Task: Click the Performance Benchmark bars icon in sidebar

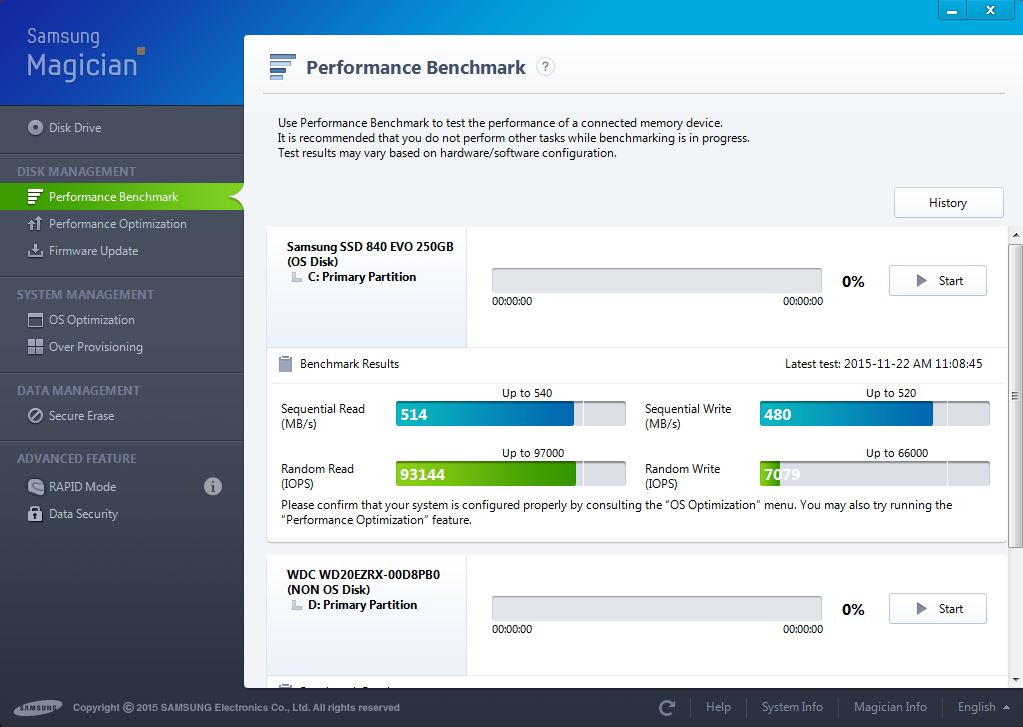Action: coord(35,196)
